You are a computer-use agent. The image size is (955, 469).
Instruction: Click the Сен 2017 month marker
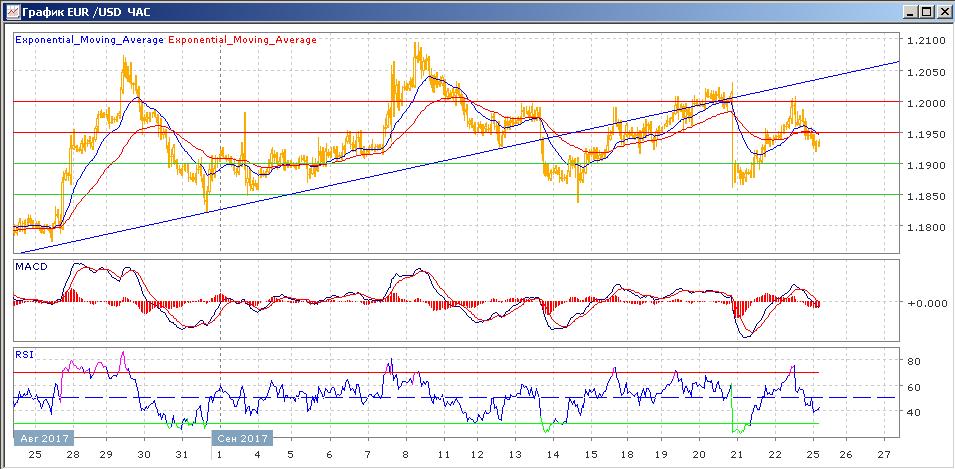[x=241, y=438]
